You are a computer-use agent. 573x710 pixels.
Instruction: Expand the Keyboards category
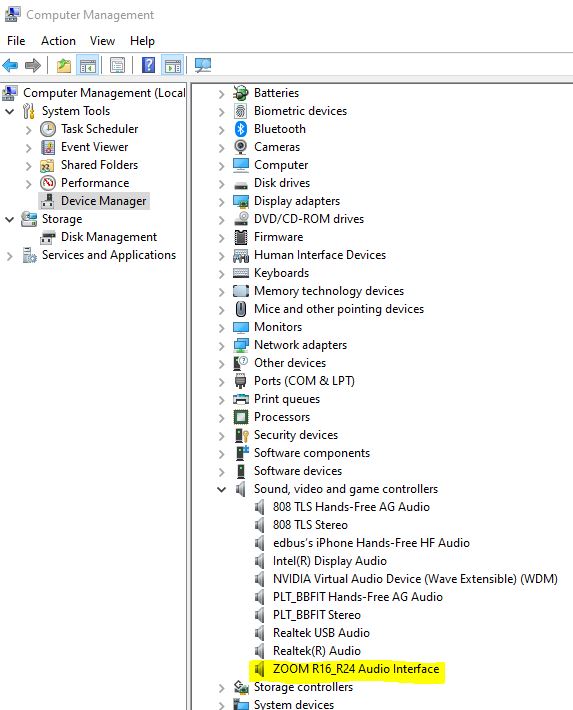point(221,274)
